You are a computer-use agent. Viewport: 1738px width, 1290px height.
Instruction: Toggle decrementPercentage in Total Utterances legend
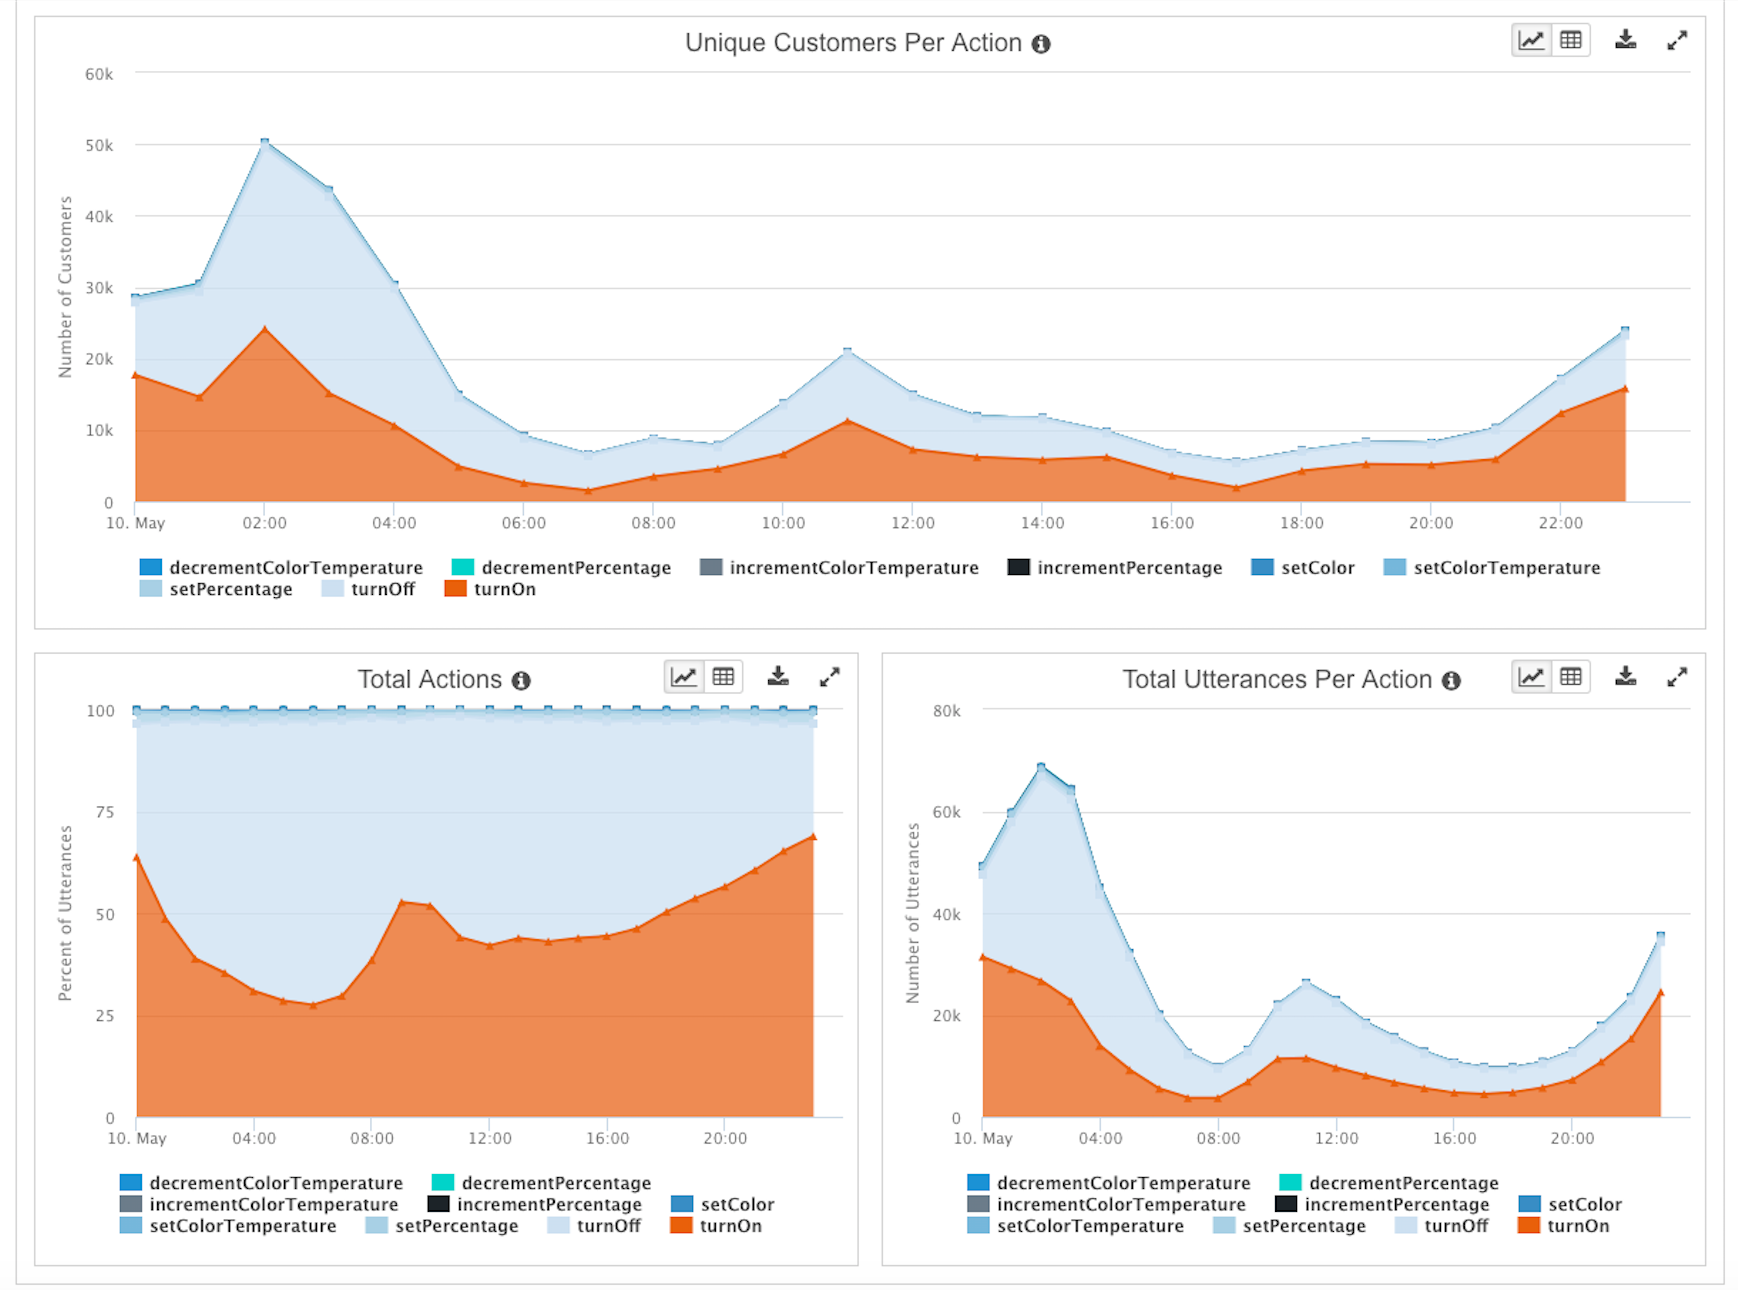[1389, 1183]
